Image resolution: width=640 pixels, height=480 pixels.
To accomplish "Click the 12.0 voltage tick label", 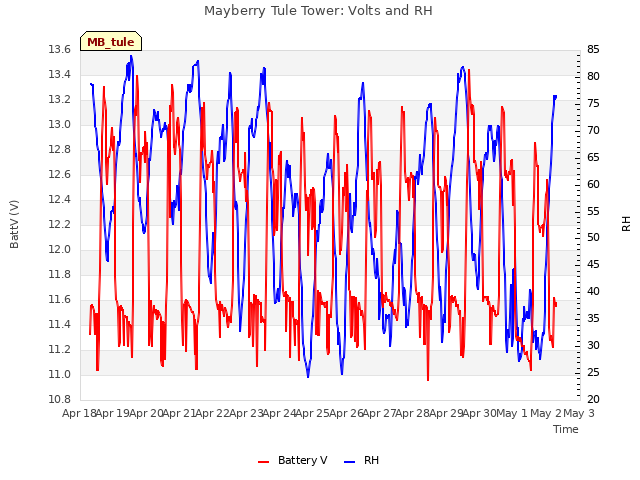I will click(x=60, y=249).
